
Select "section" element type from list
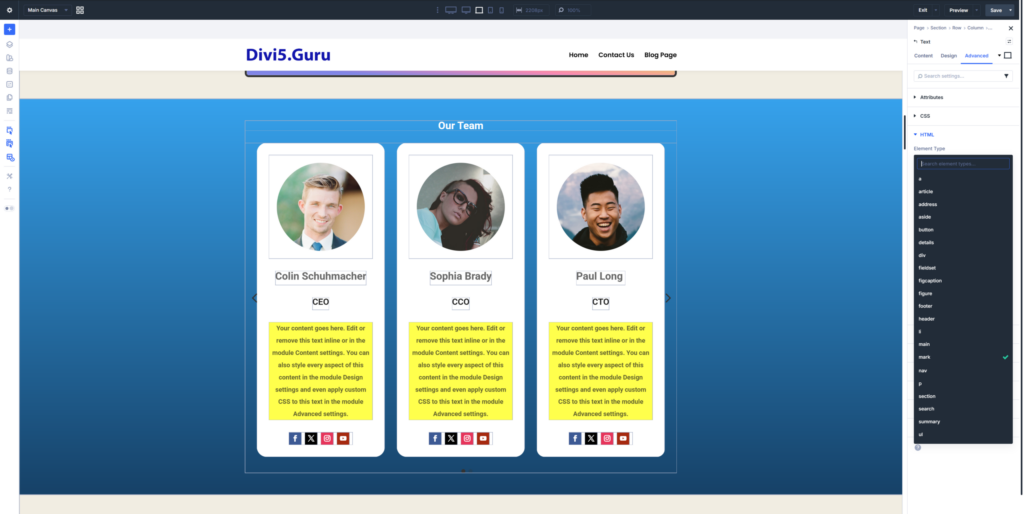(927, 396)
